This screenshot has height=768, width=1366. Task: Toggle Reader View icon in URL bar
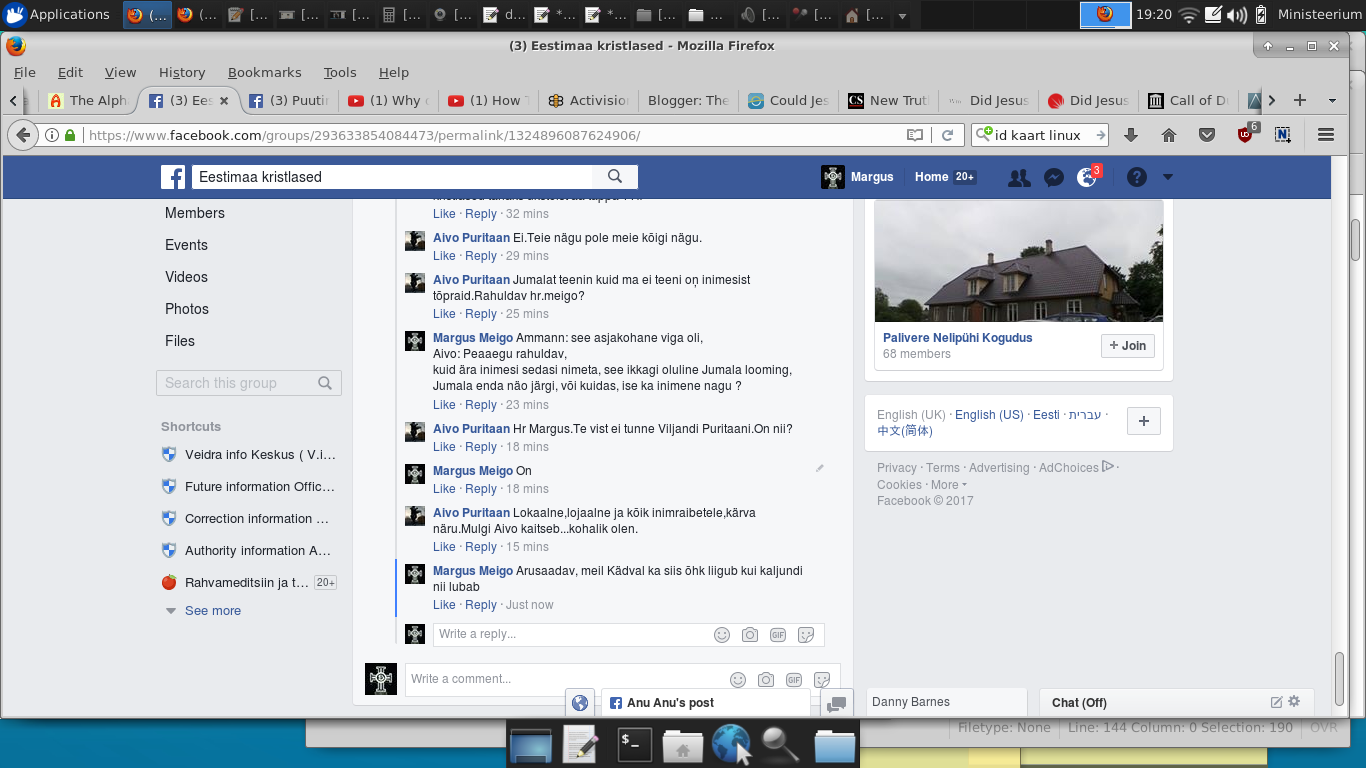(x=915, y=135)
